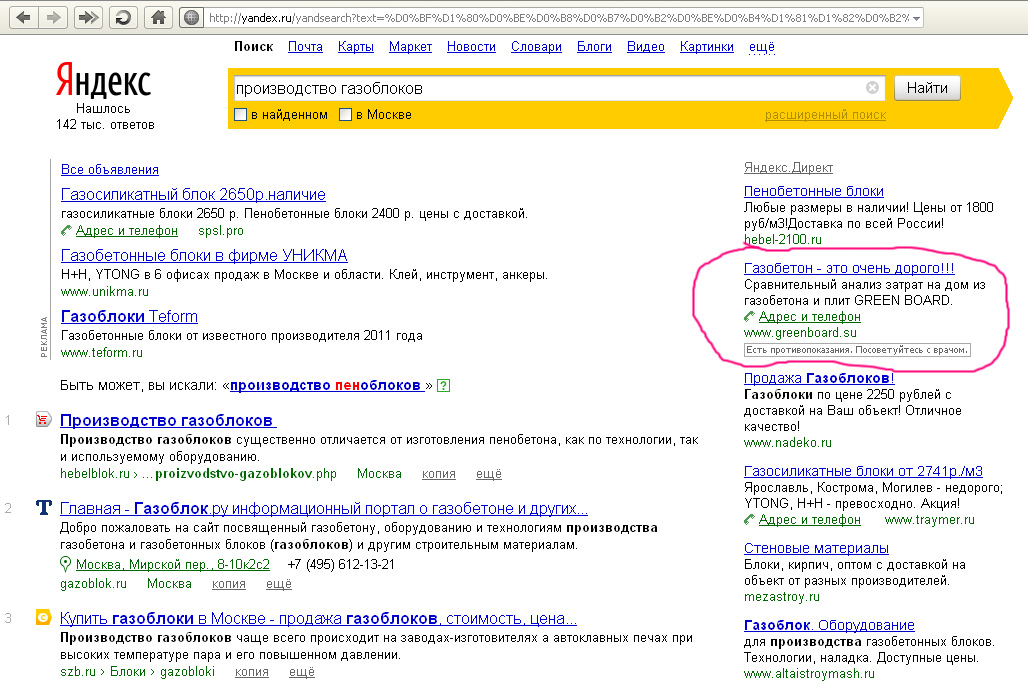Expand the 'ещё' services menu at the top

[762, 47]
